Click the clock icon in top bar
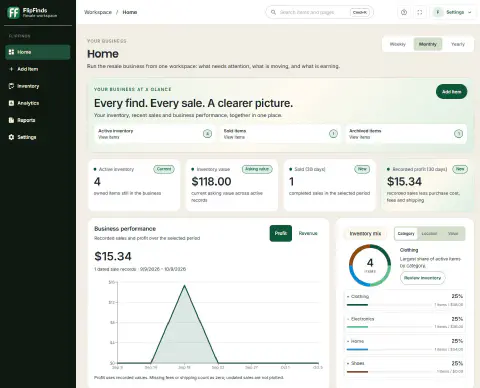The image size is (480, 388). pos(404,12)
